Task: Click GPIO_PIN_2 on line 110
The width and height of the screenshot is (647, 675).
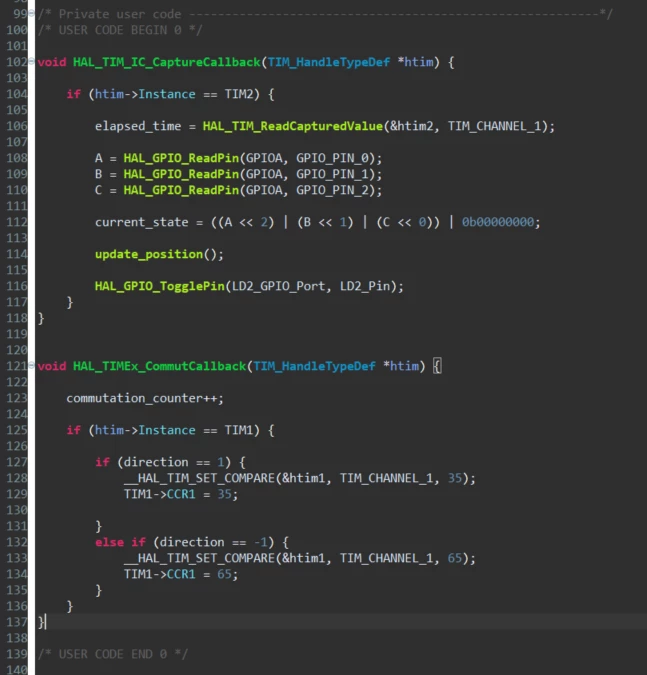Action: coord(332,190)
